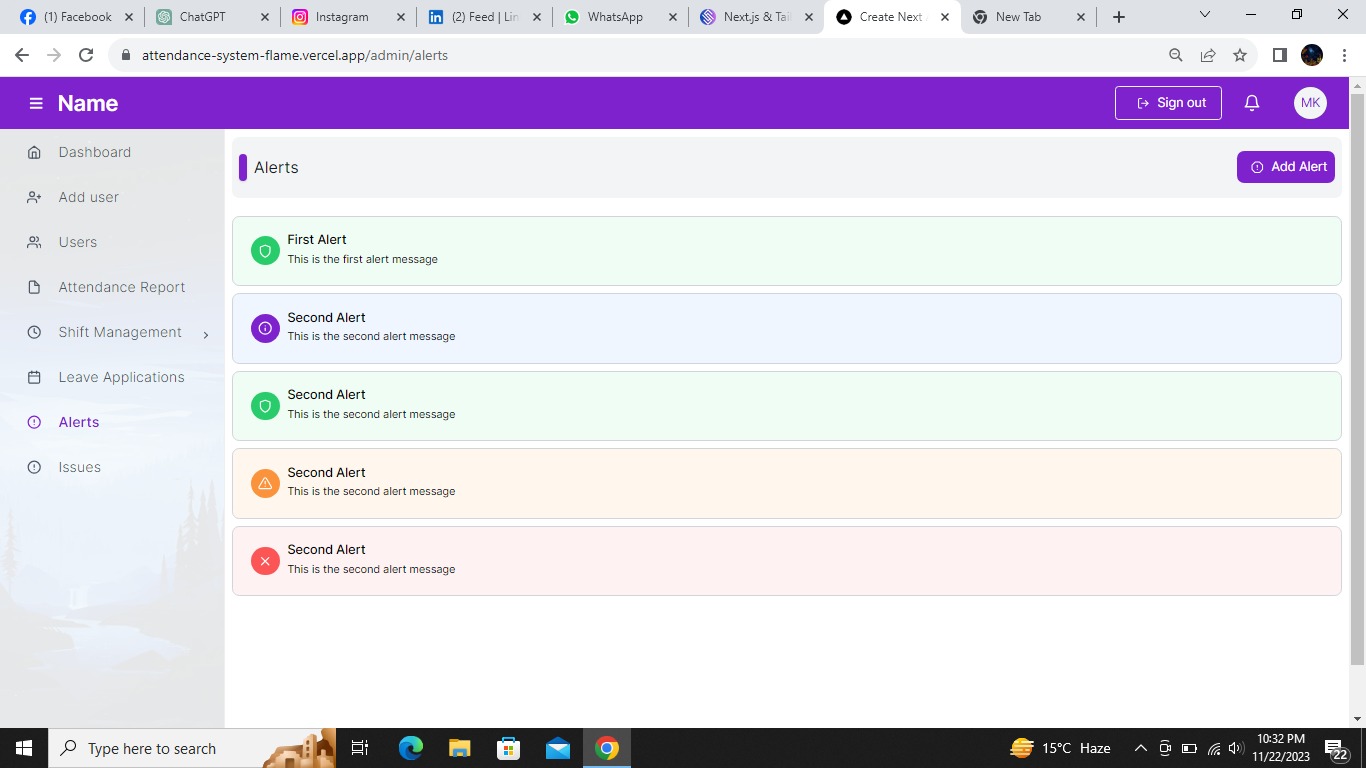Open browser zoom magnifier icon
This screenshot has height=768, width=1366.
(1176, 55)
